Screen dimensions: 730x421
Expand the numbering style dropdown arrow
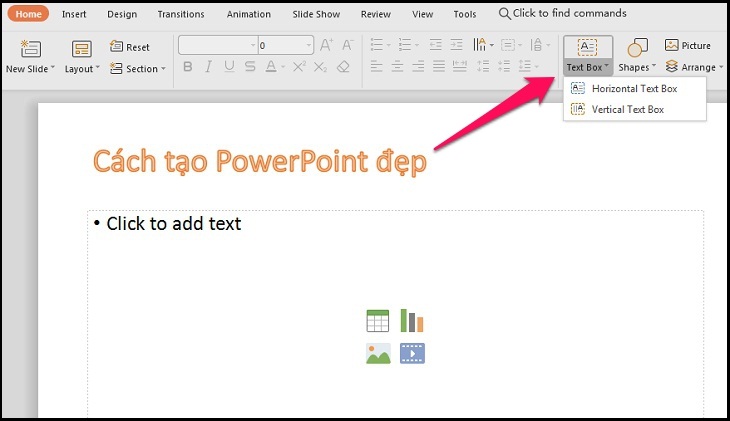417,46
